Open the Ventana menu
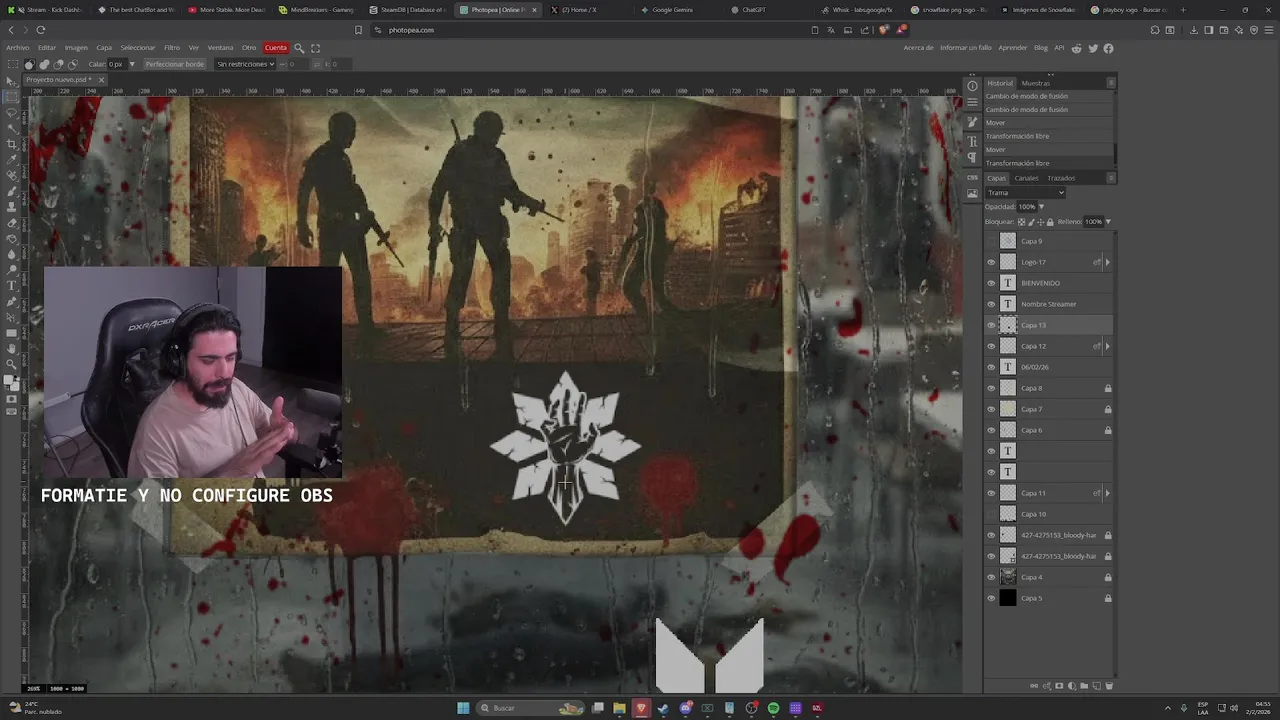The width and height of the screenshot is (1280, 720). click(220, 48)
